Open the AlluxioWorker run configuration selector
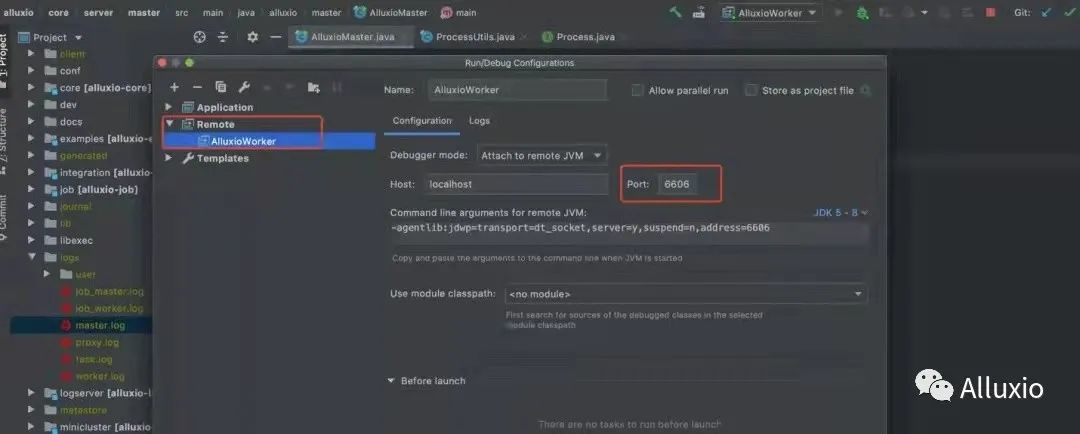The image size is (1080, 434). pyautogui.click(x=770, y=12)
